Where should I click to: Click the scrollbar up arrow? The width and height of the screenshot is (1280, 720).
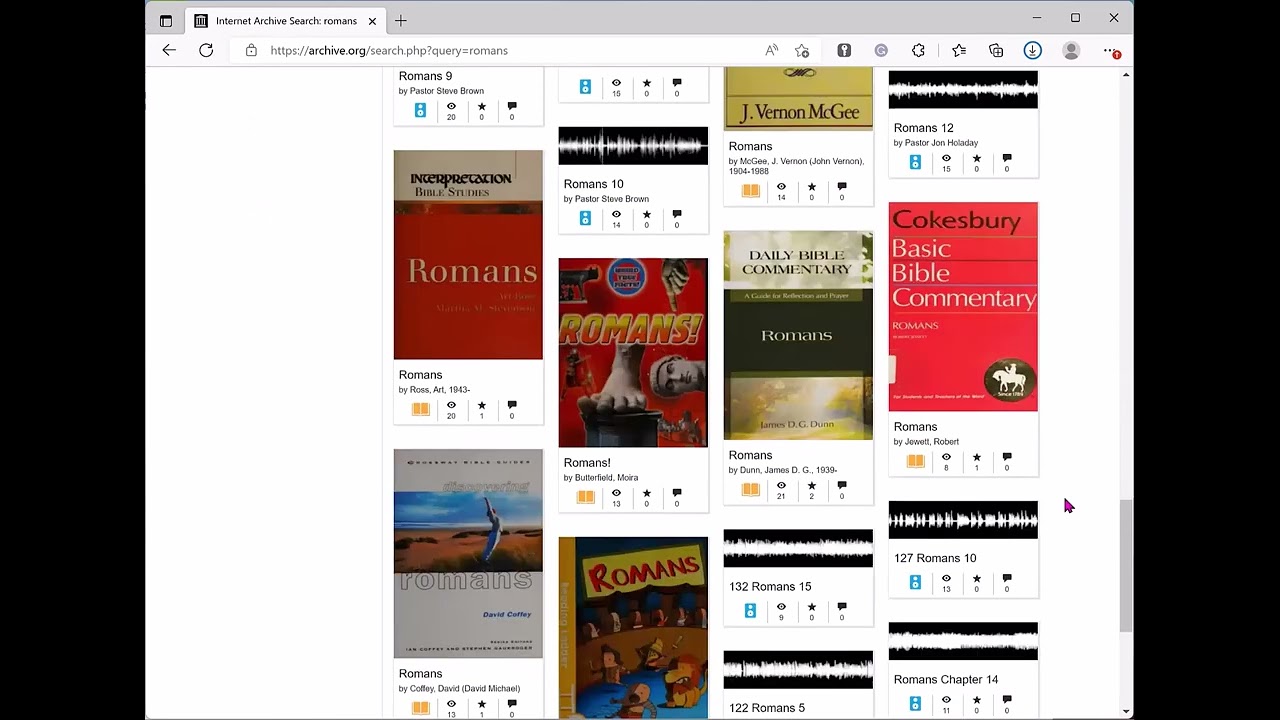pyautogui.click(x=1126, y=75)
